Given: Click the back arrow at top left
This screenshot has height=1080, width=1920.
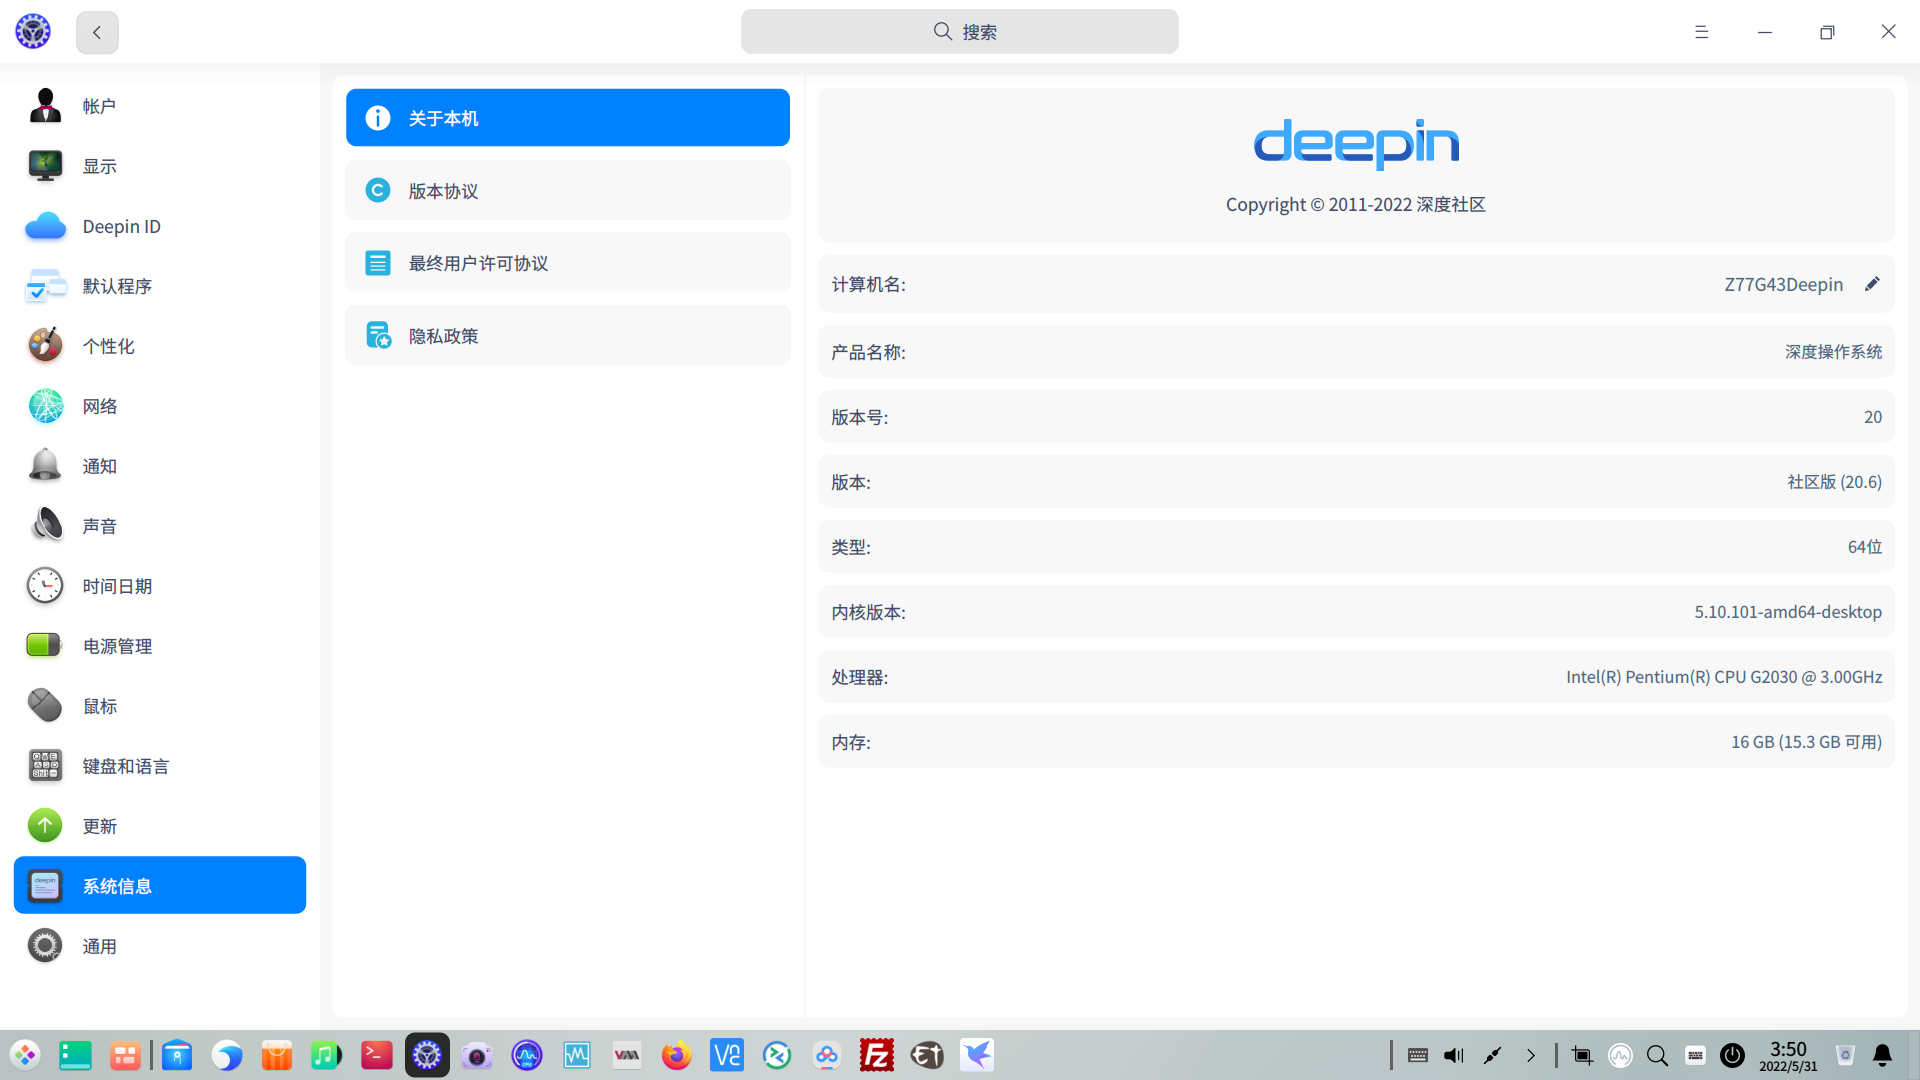Looking at the screenshot, I should [x=96, y=31].
